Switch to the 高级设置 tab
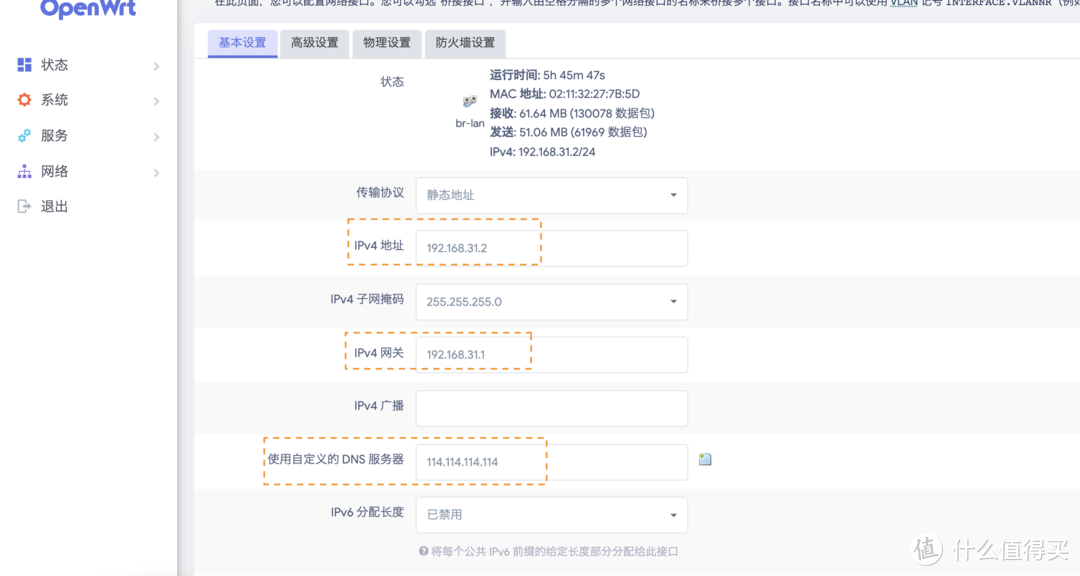 tap(314, 44)
